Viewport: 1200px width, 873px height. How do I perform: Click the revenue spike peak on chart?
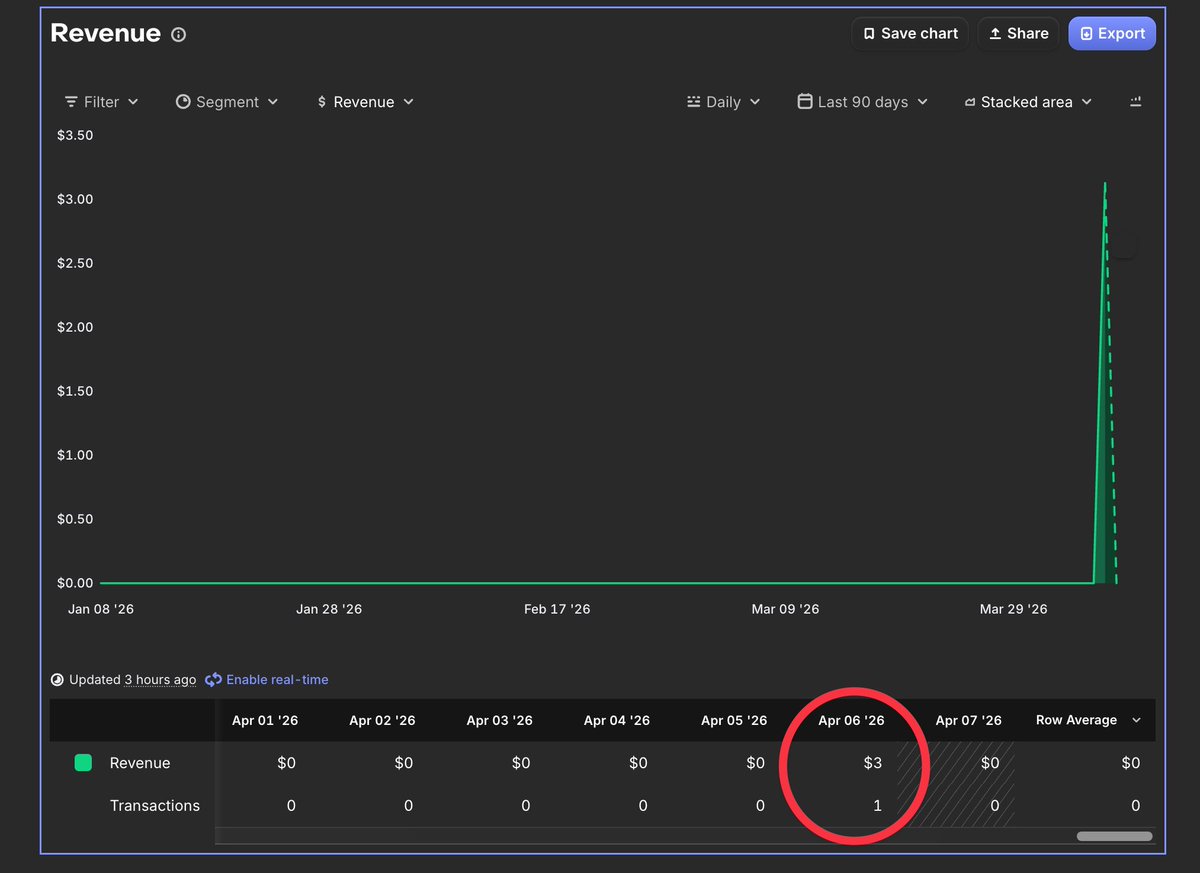(1105, 184)
